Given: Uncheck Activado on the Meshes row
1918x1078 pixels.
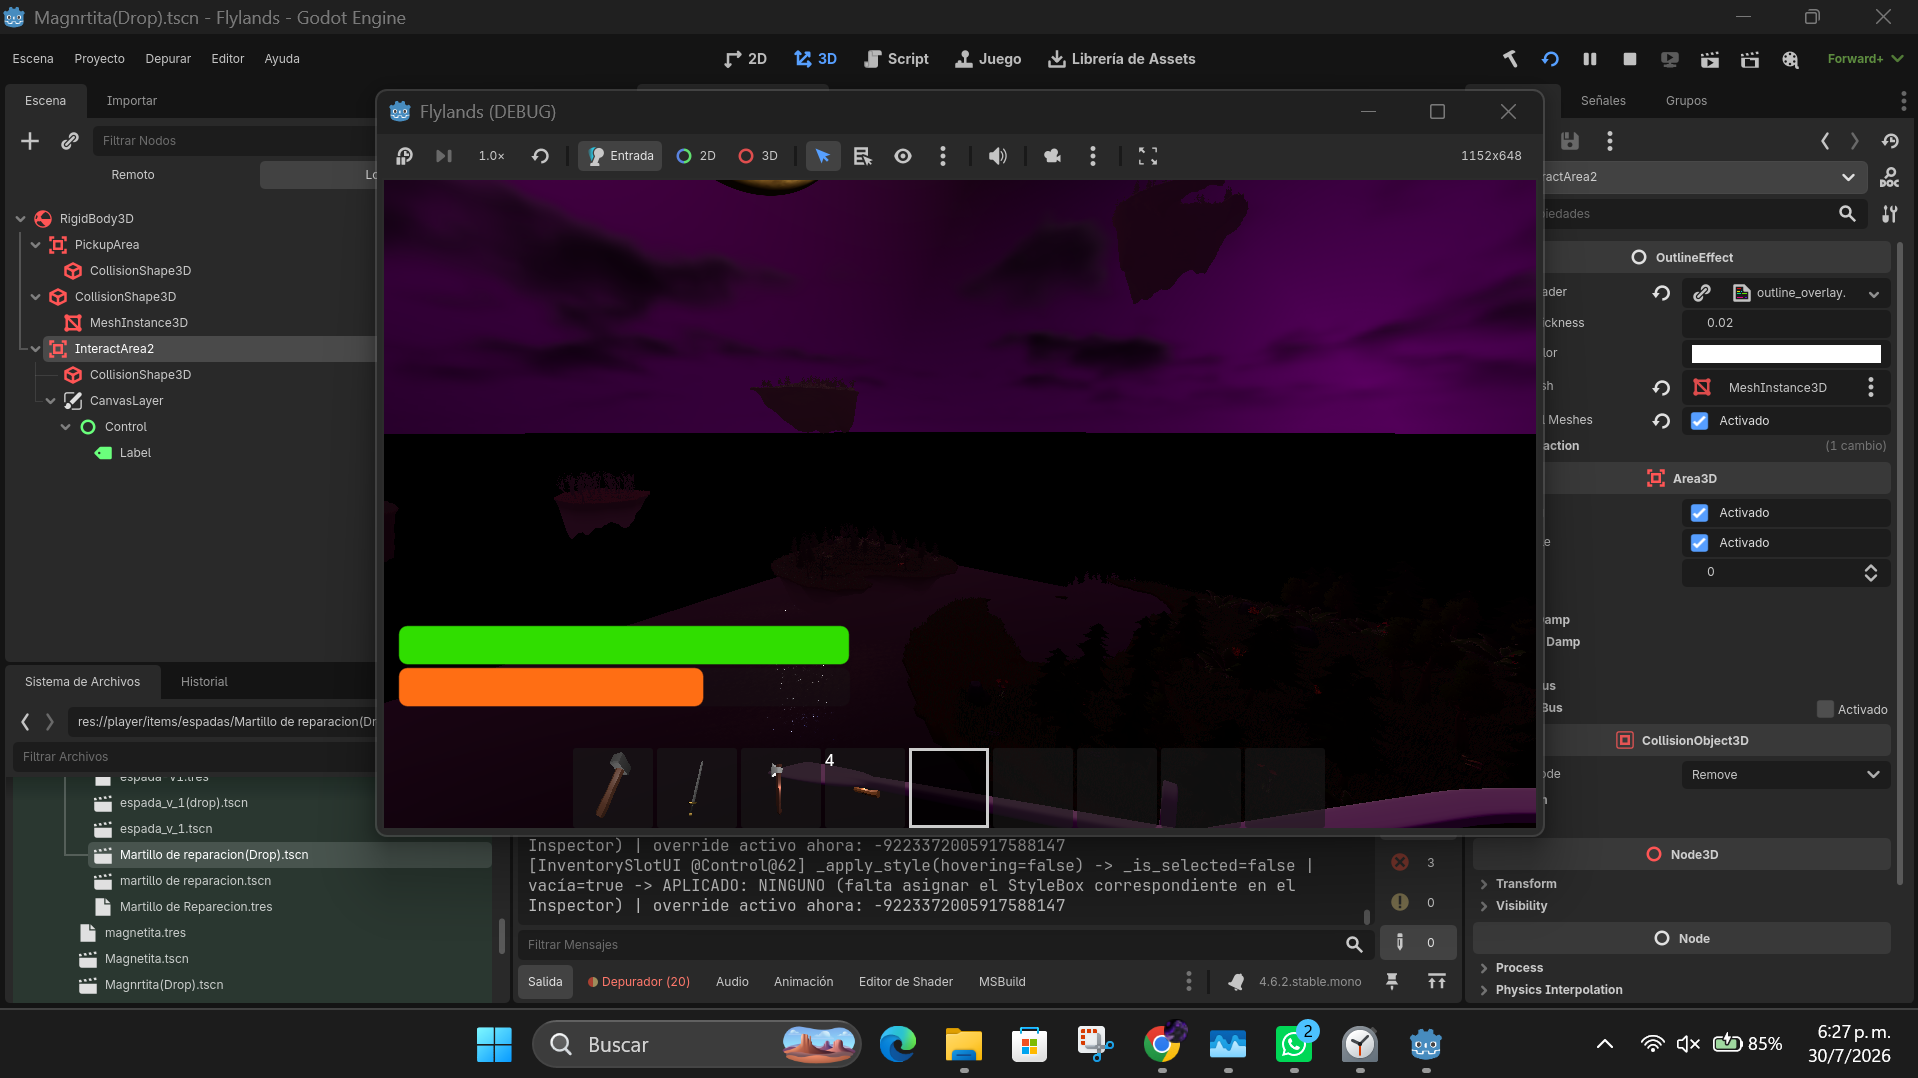Looking at the screenshot, I should (x=1699, y=421).
